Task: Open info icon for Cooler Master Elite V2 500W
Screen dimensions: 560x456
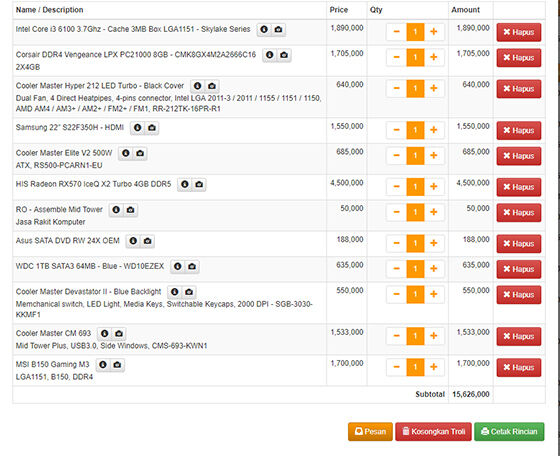Action: click(x=126, y=153)
